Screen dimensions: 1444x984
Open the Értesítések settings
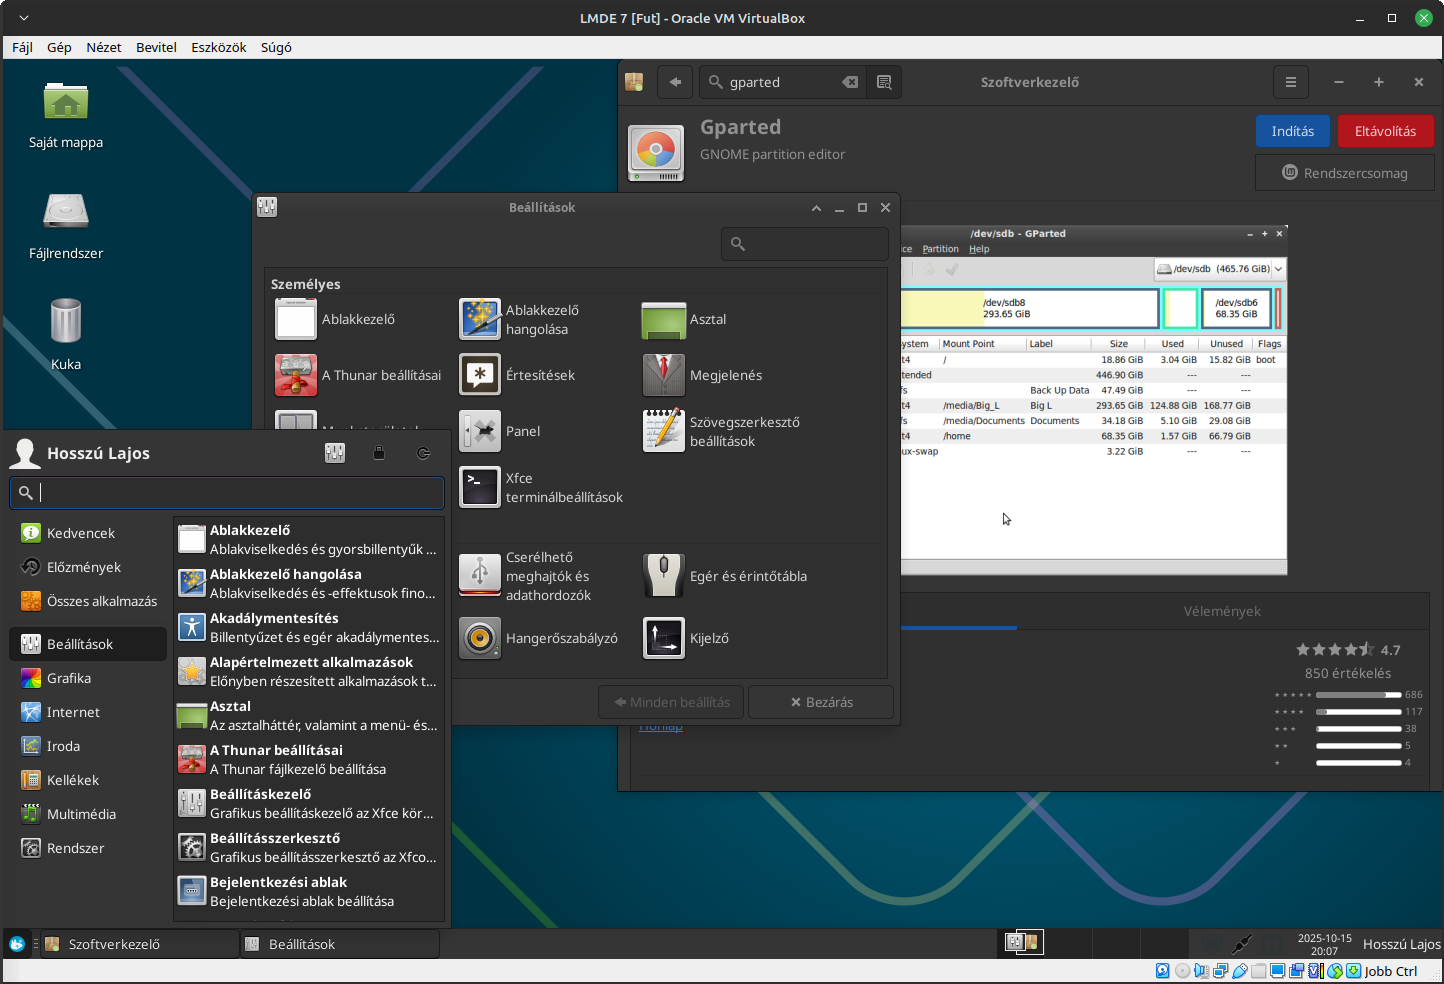[480, 375]
